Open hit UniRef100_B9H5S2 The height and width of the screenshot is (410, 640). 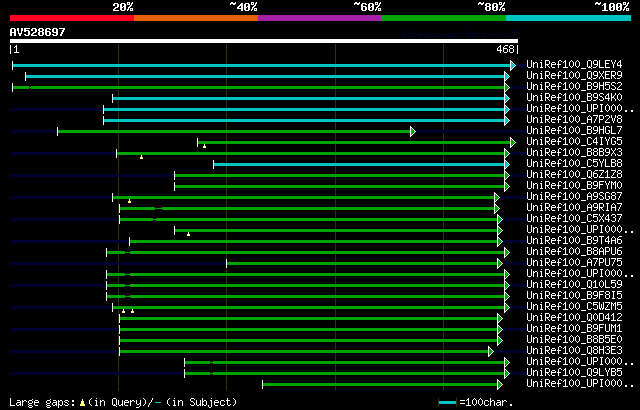coord(574,86)
